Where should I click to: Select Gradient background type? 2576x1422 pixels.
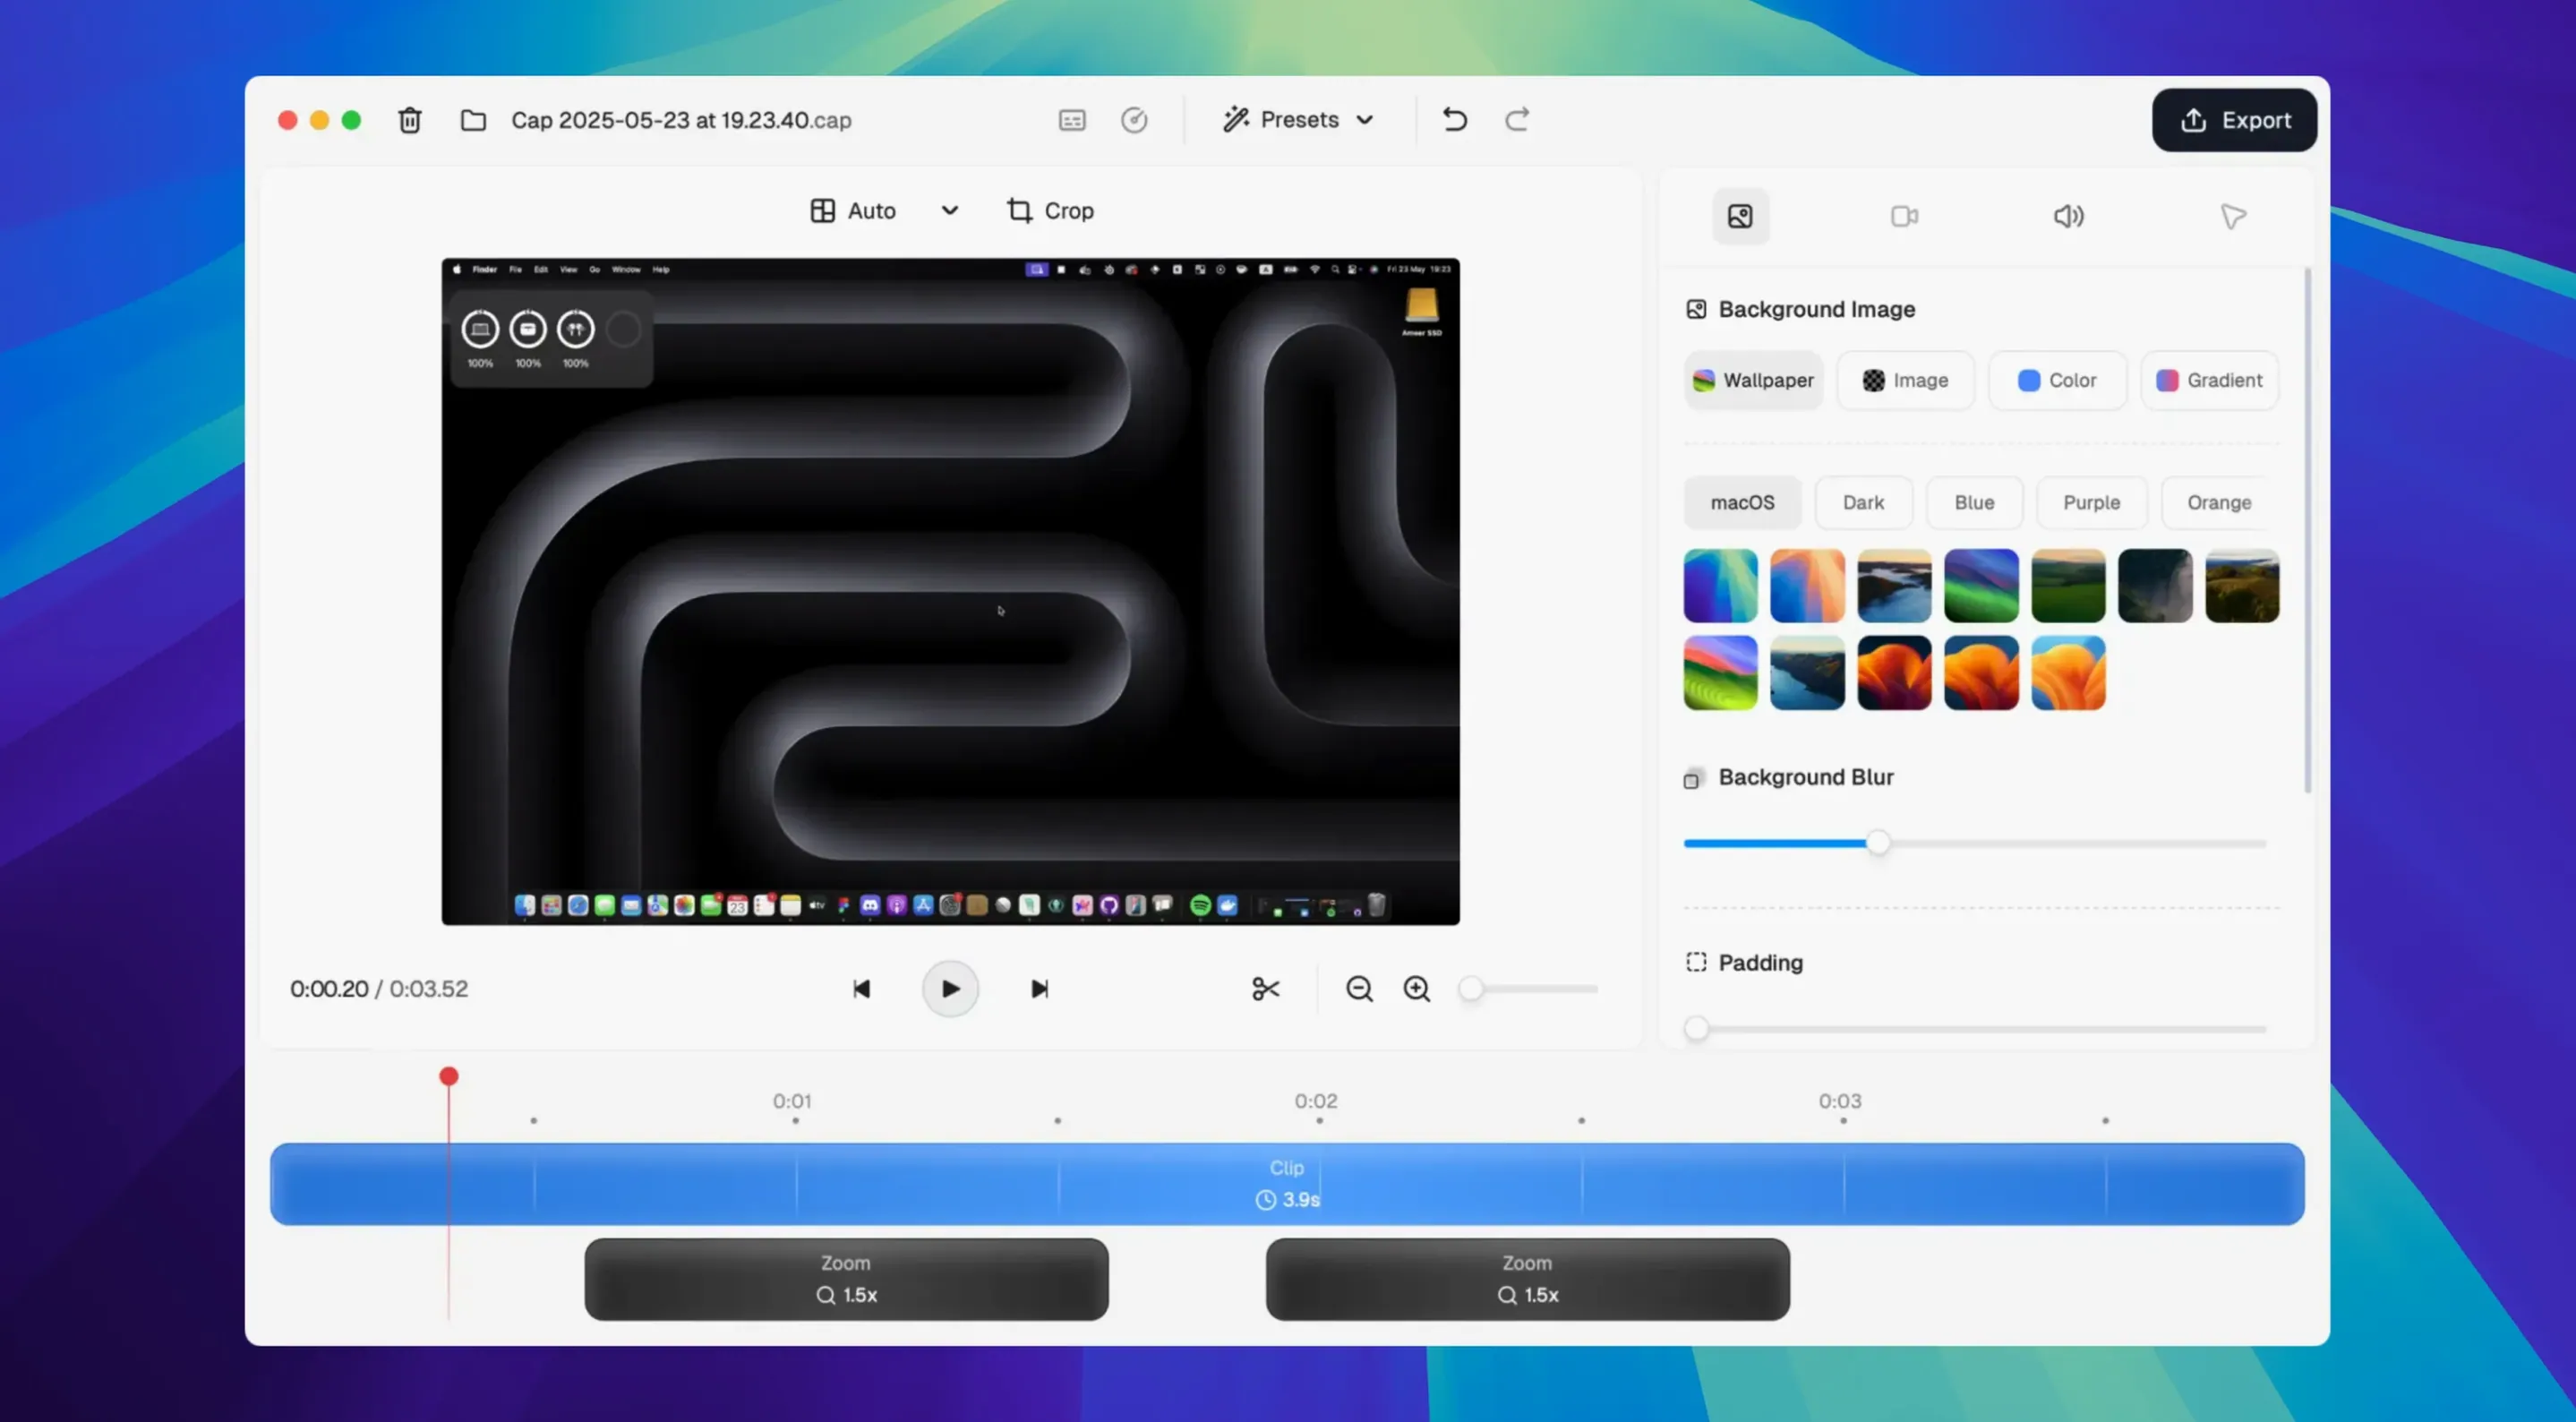tap(2209, 380)
